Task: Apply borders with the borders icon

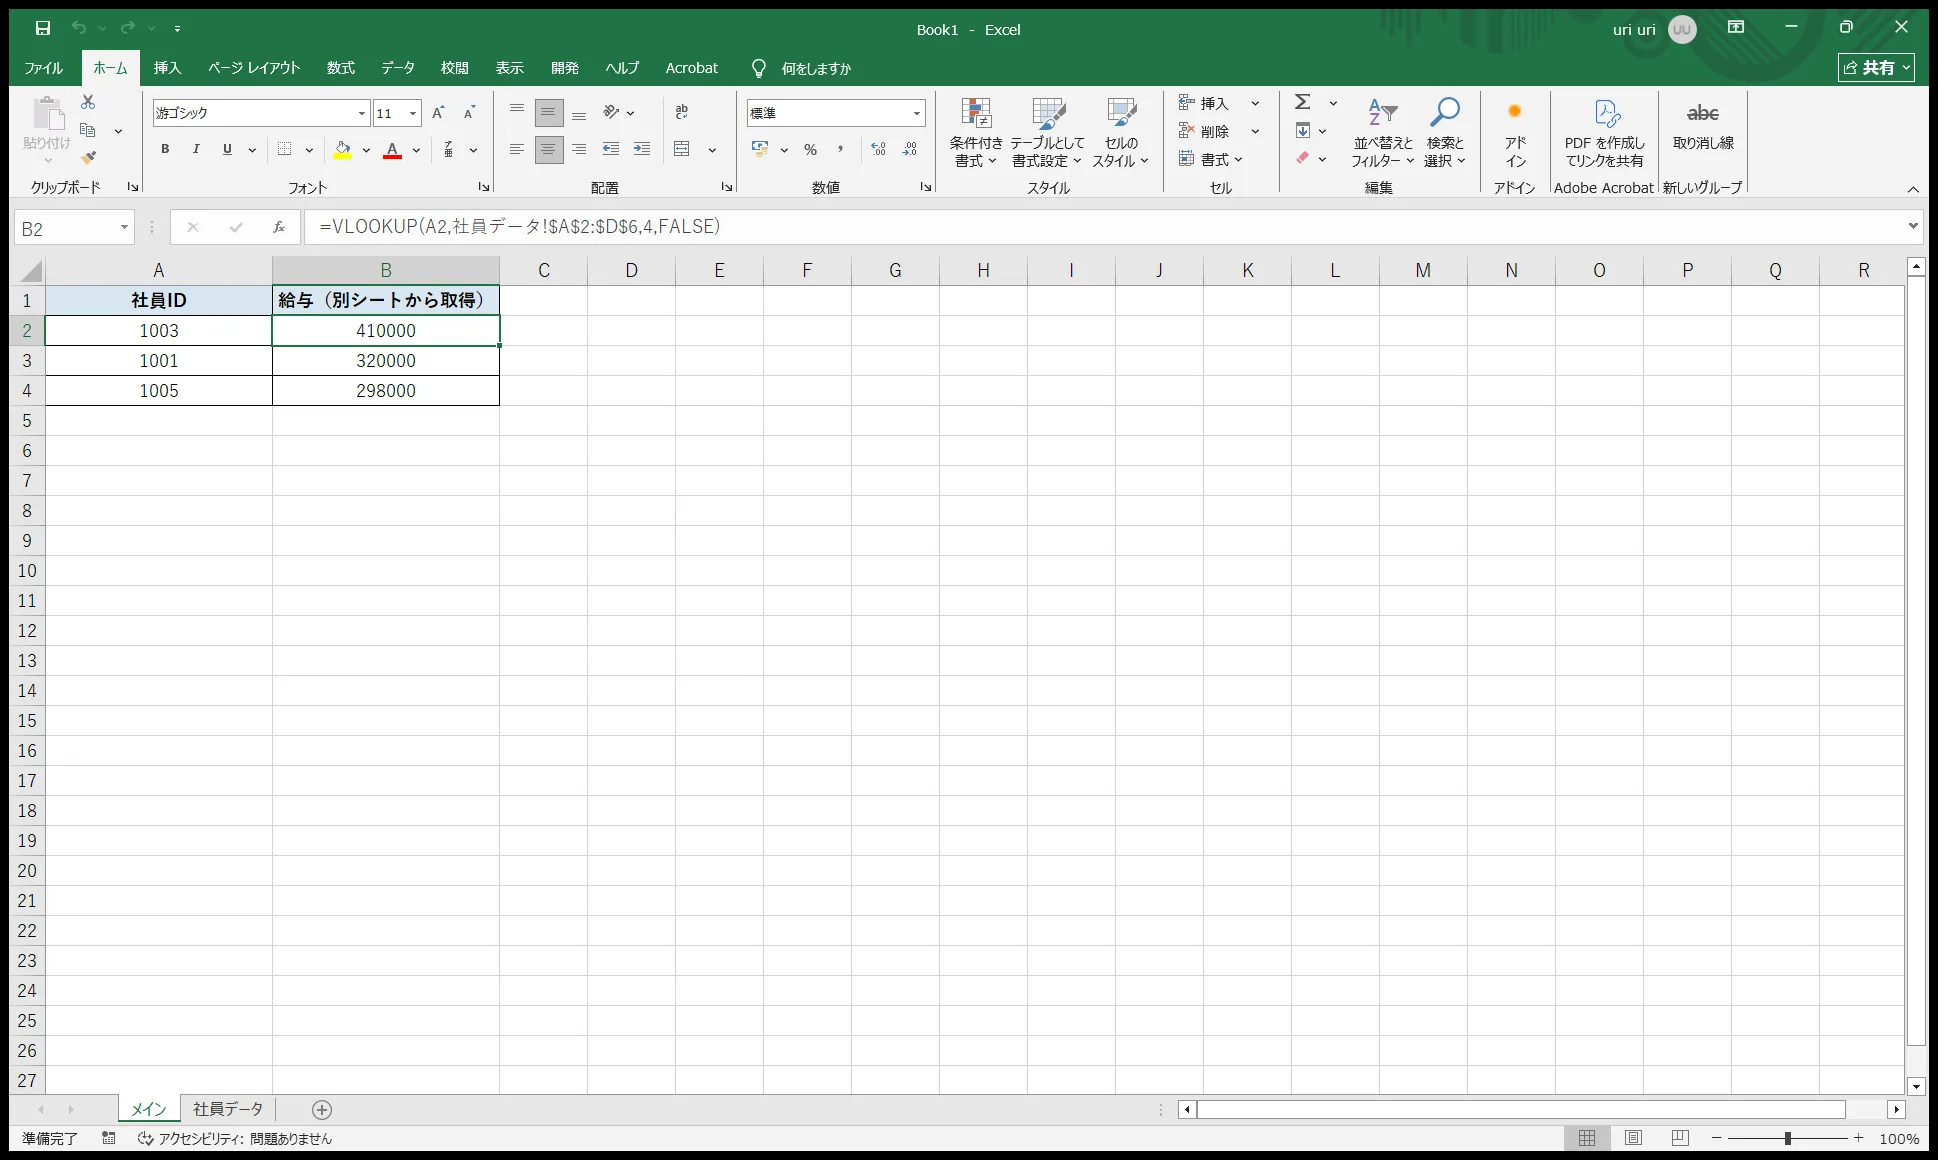Action: click(x=285, y=150)
